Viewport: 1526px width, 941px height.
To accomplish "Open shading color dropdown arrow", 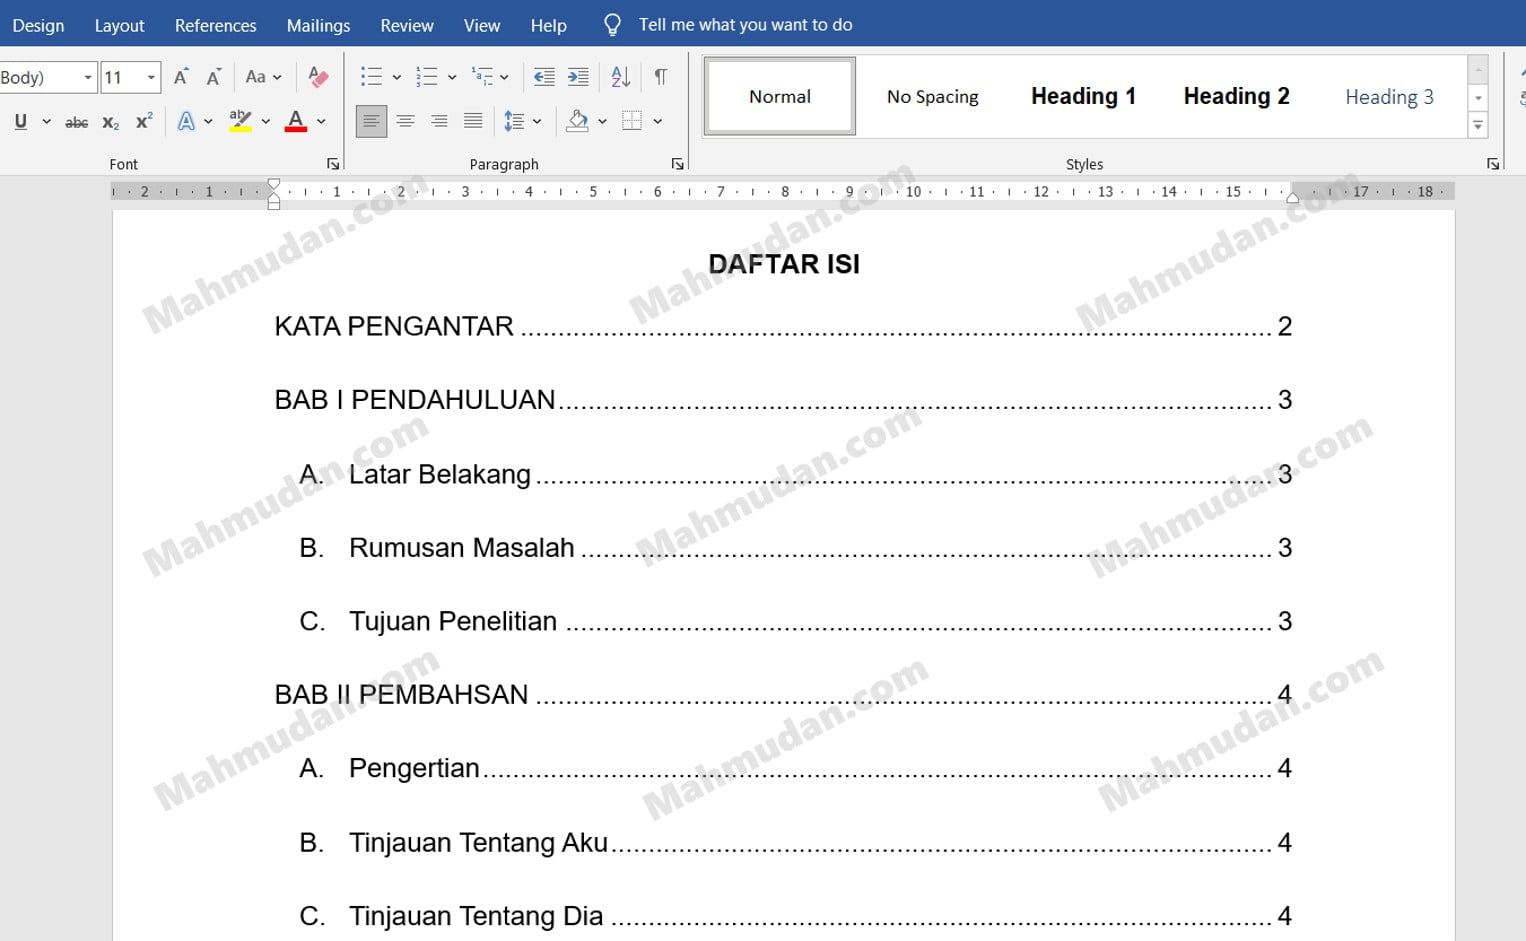I will pyautogui.click(x=602, y=122).
